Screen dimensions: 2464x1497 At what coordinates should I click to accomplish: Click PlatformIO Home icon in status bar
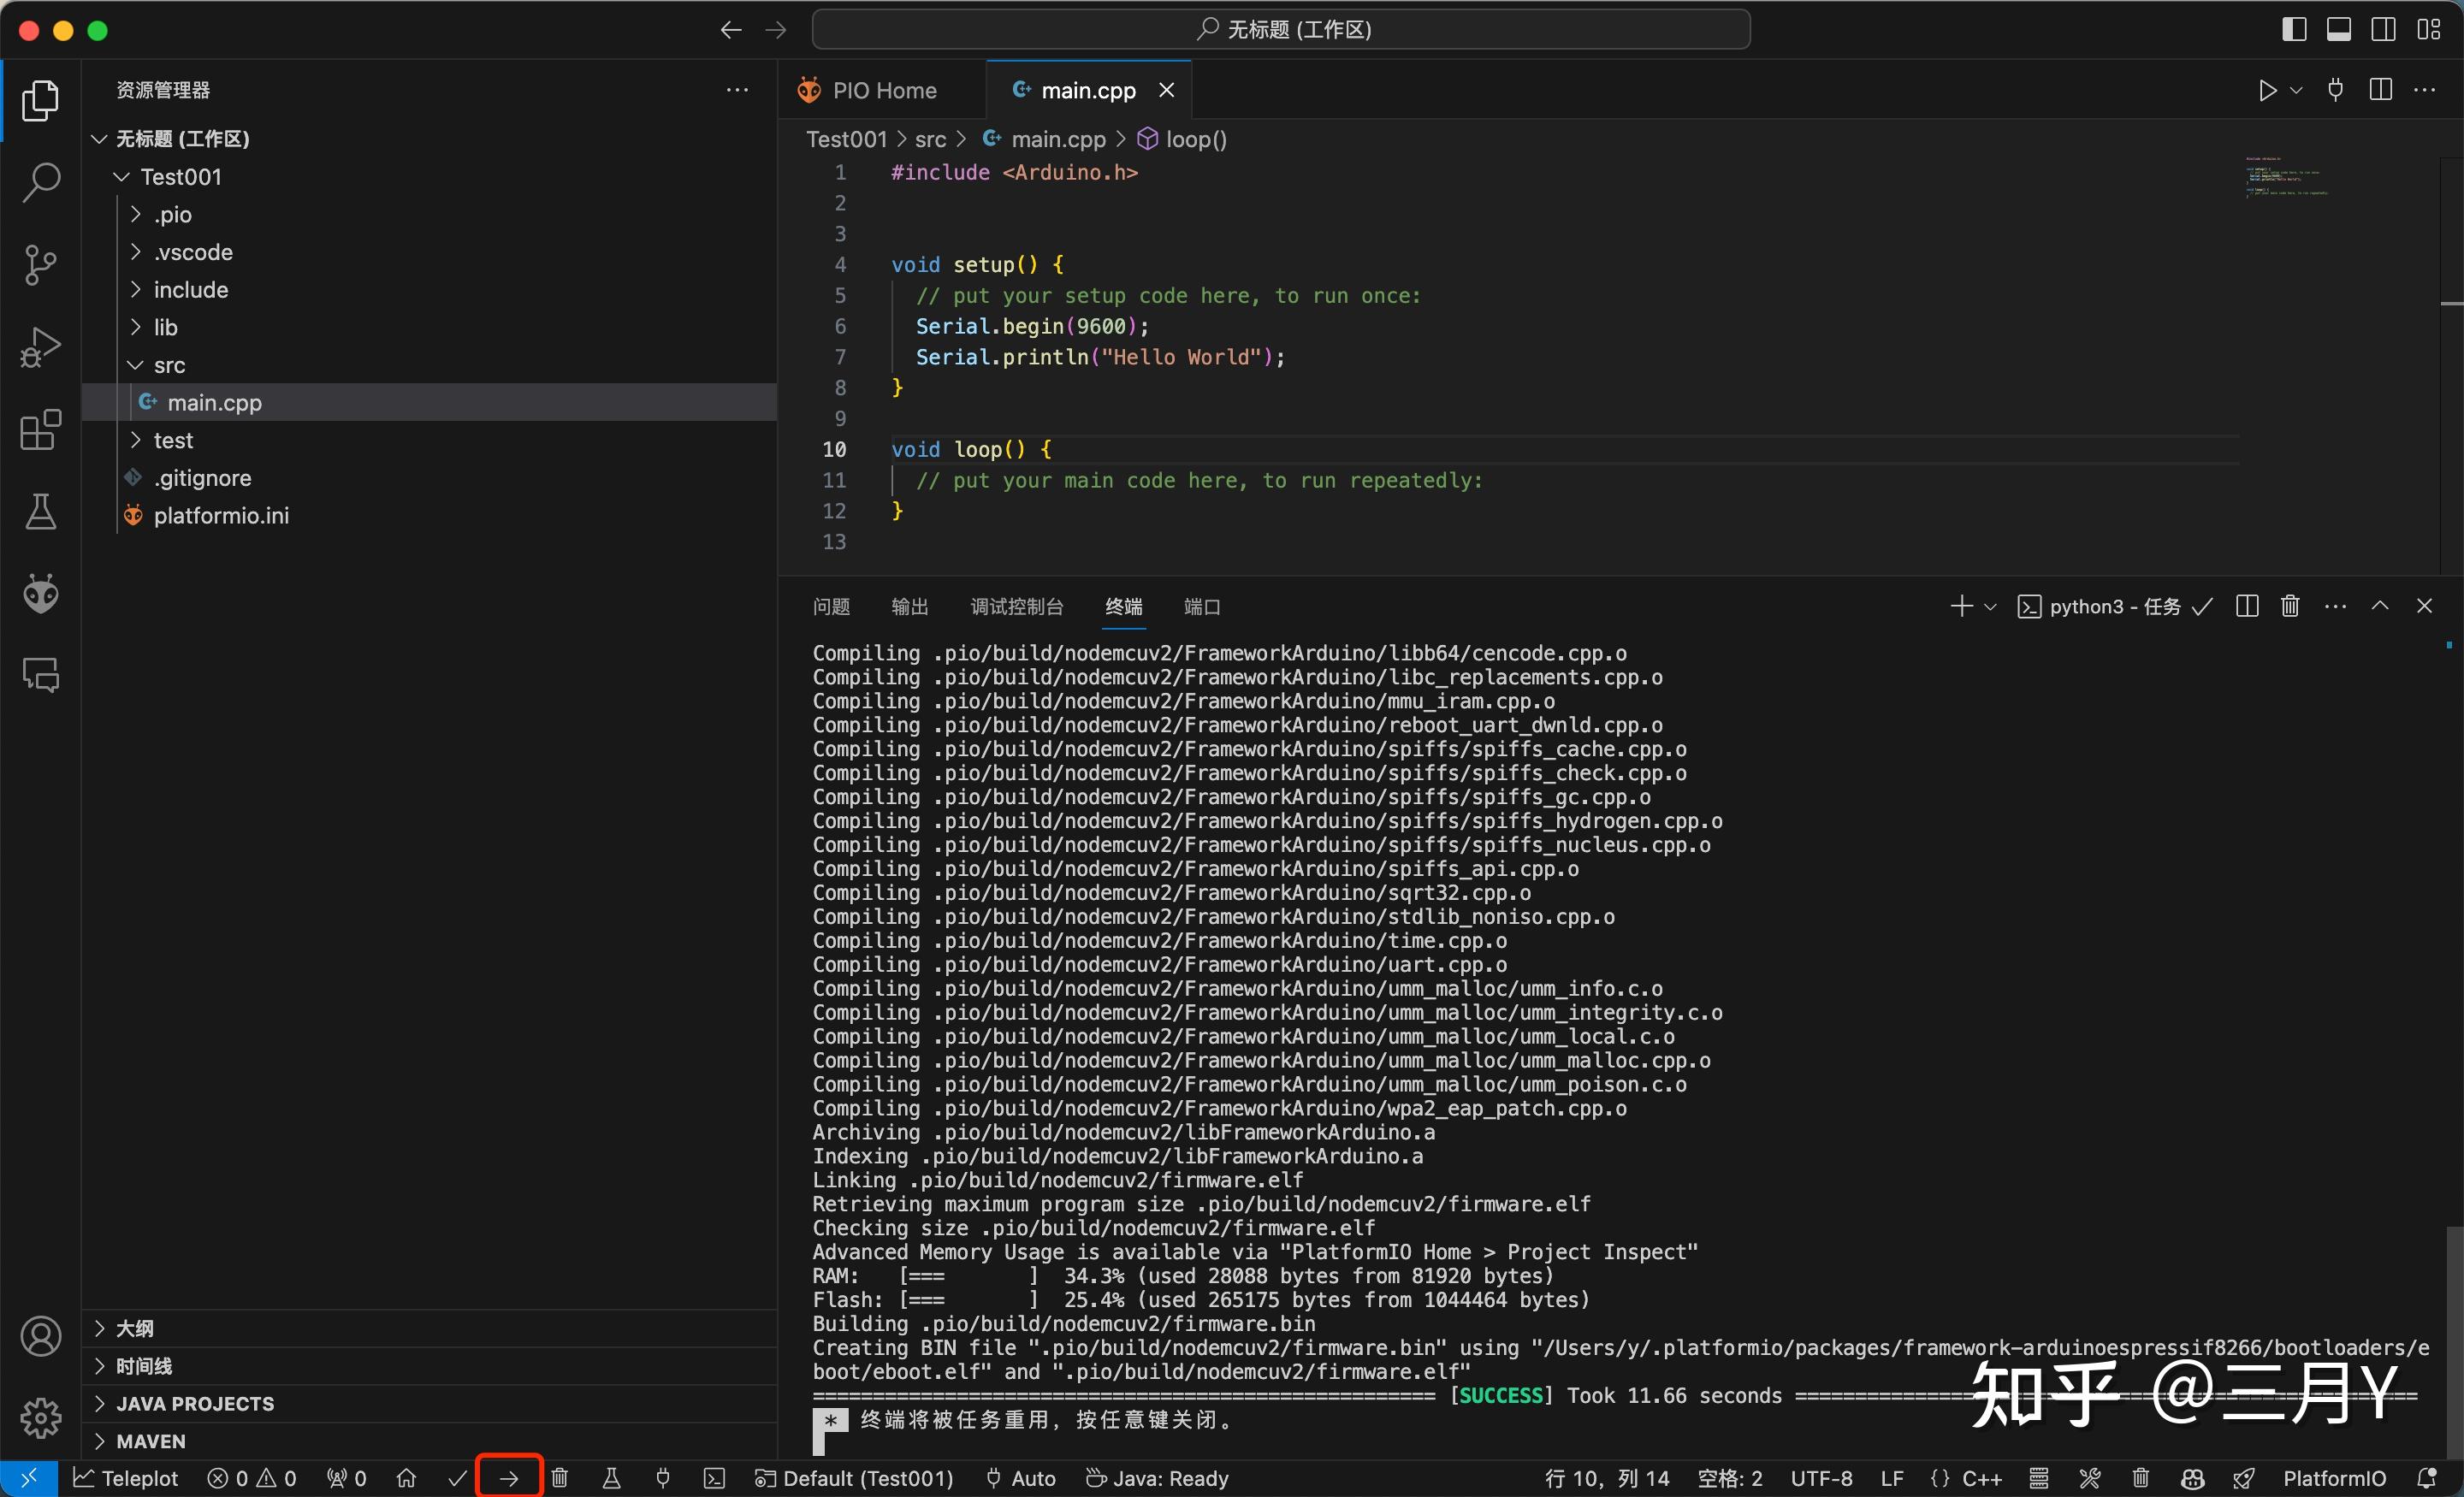pos(406,1478)
